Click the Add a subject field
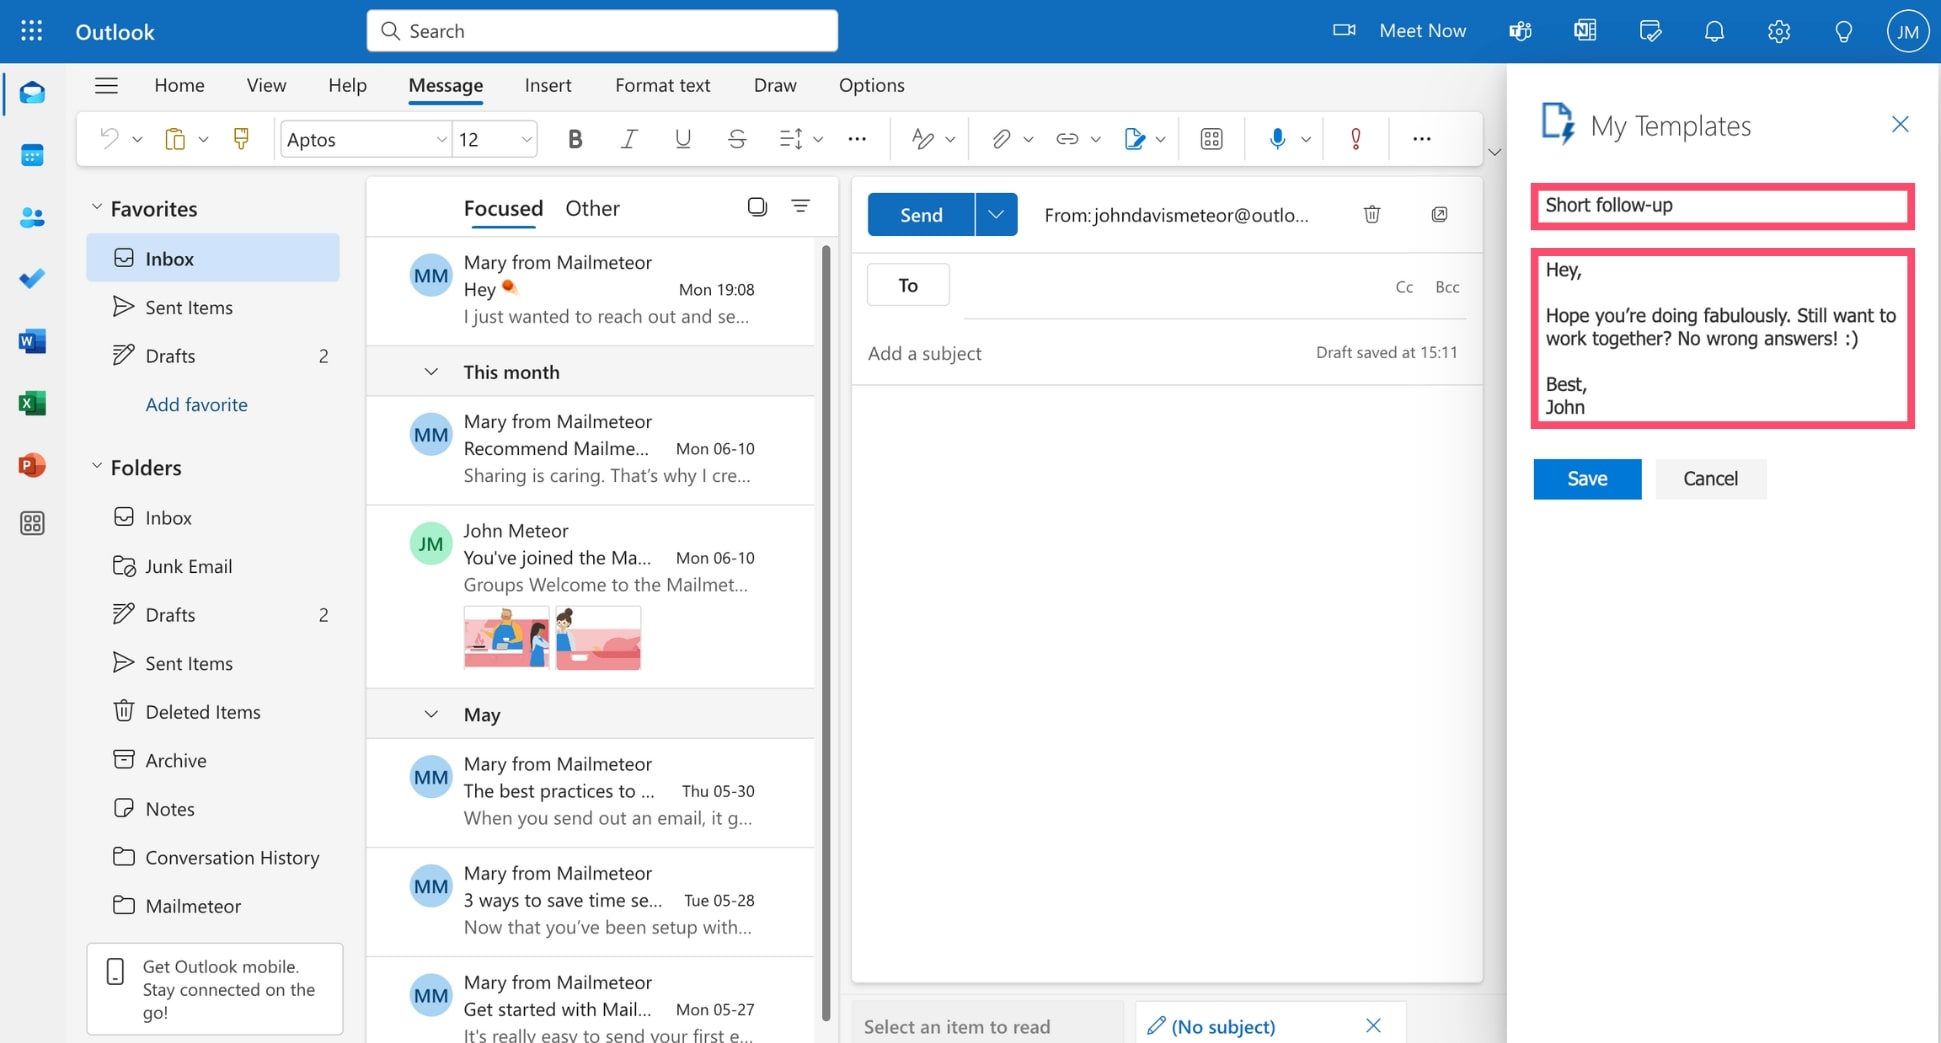Viewport: 1941px width, 1043px height. [x=924, y=352]
